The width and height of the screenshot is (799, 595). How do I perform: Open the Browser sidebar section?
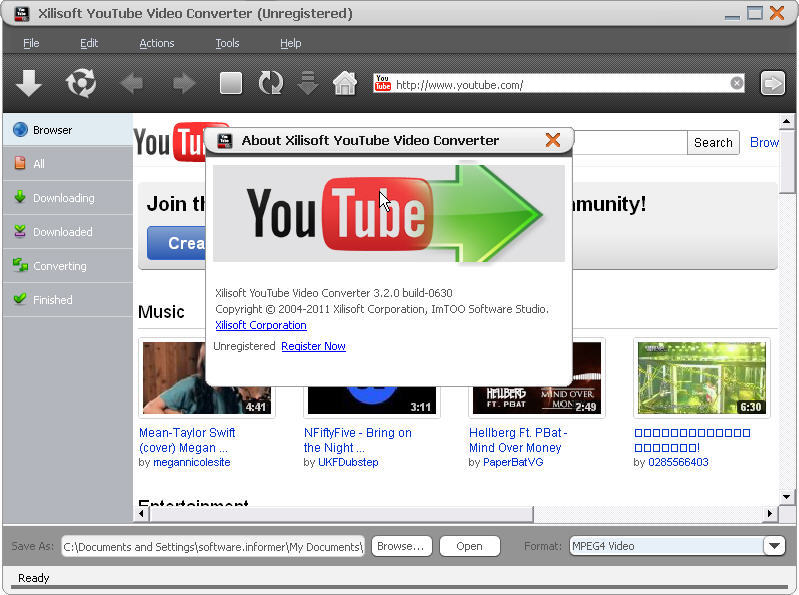point(68,130)
